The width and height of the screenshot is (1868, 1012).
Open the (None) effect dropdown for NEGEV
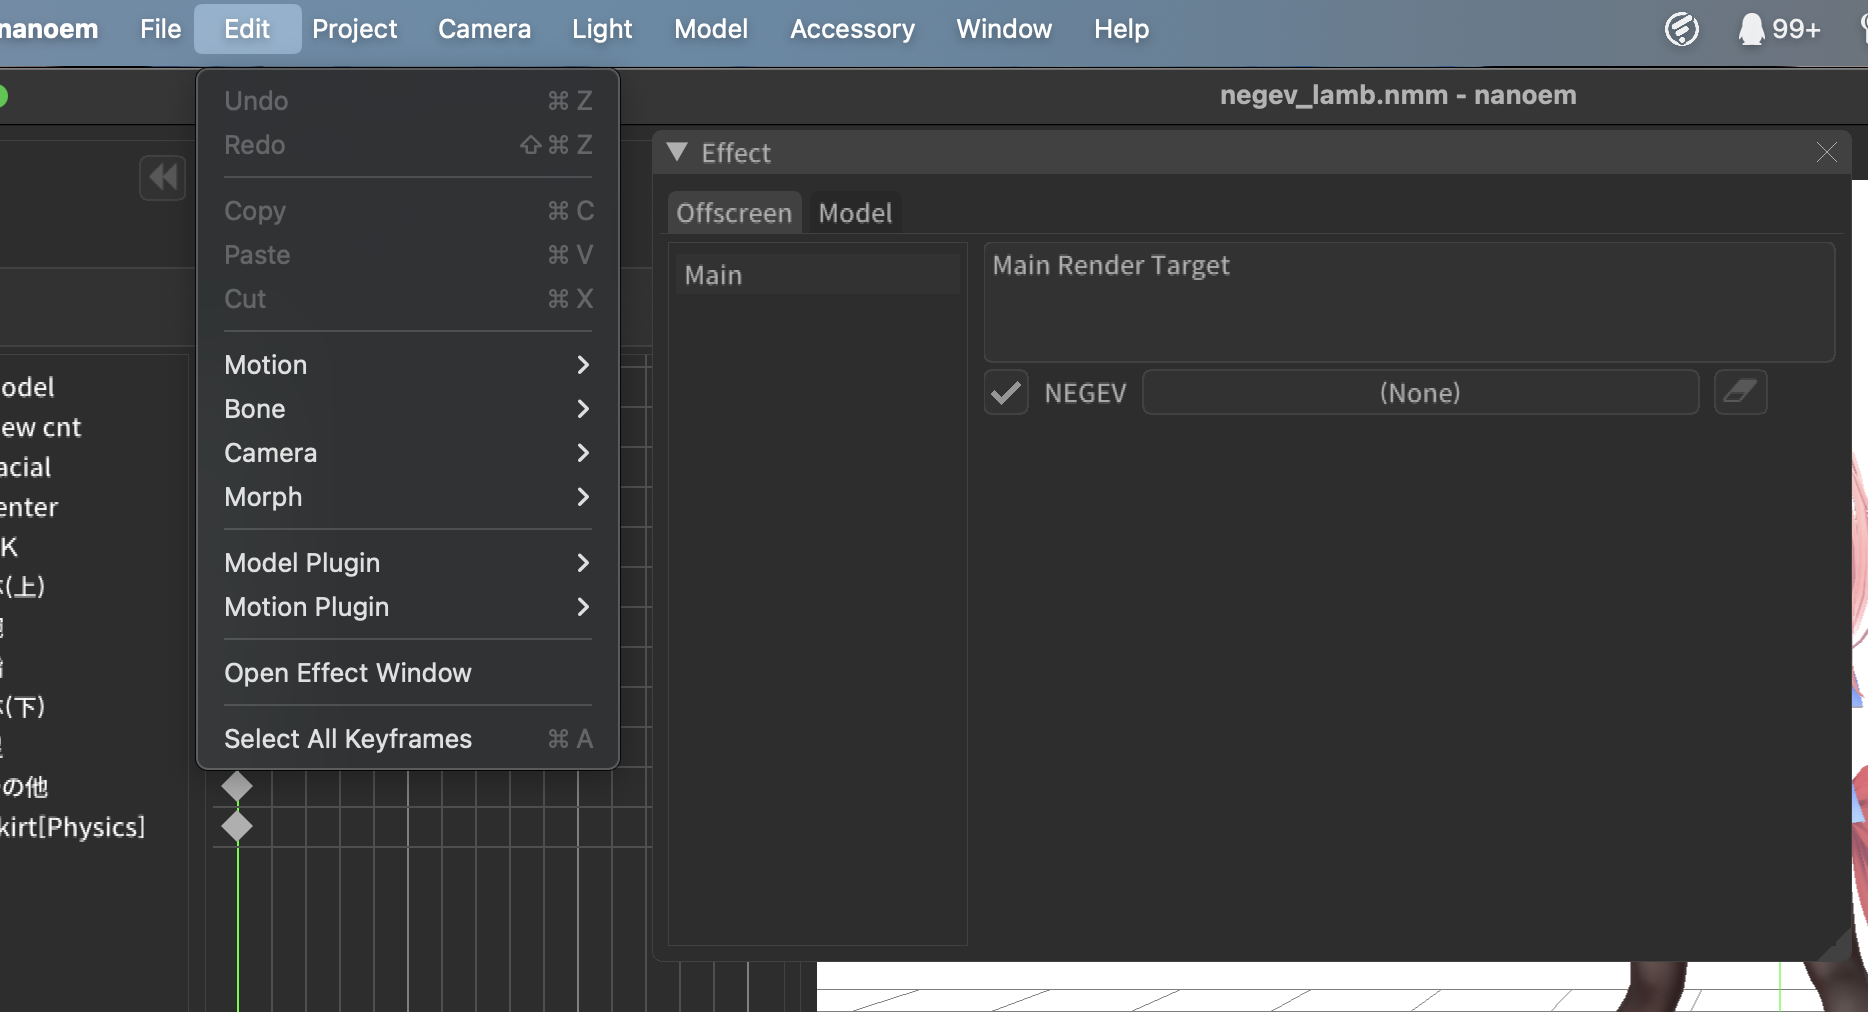point(1419,392)
